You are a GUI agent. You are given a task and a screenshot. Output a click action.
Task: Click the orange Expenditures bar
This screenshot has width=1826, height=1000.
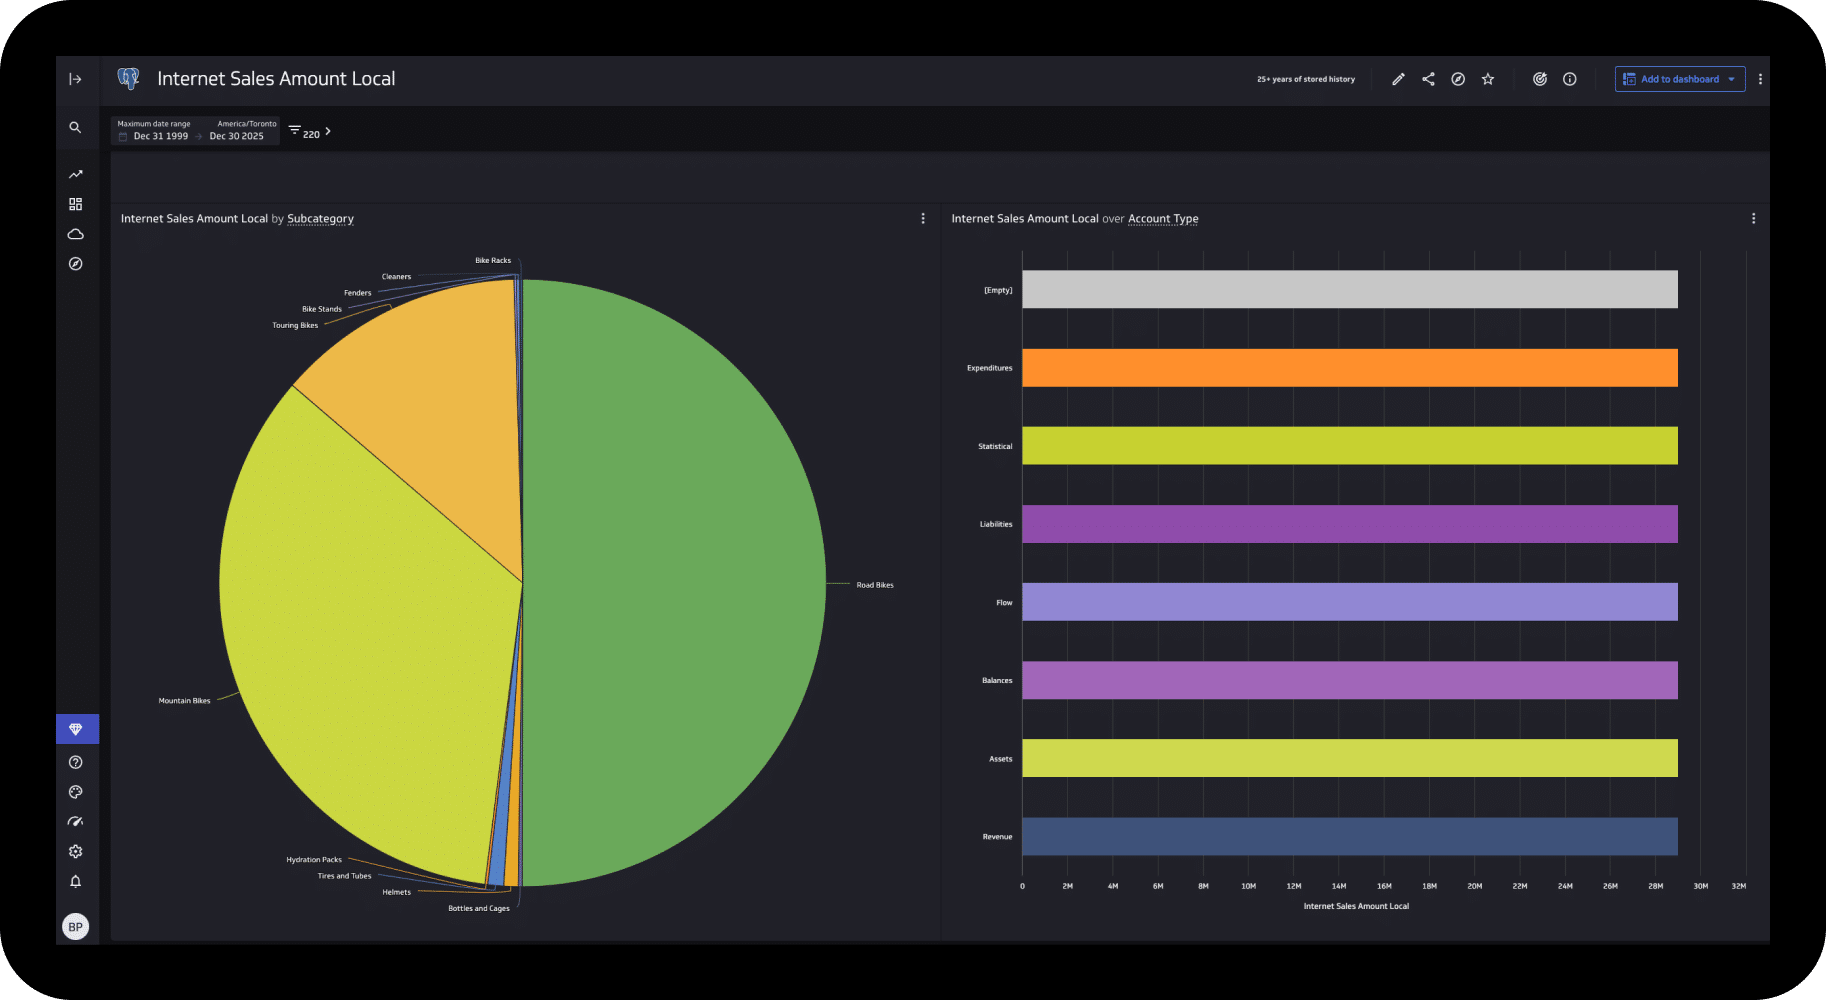pyautogui.click(x=1349, y=367)
